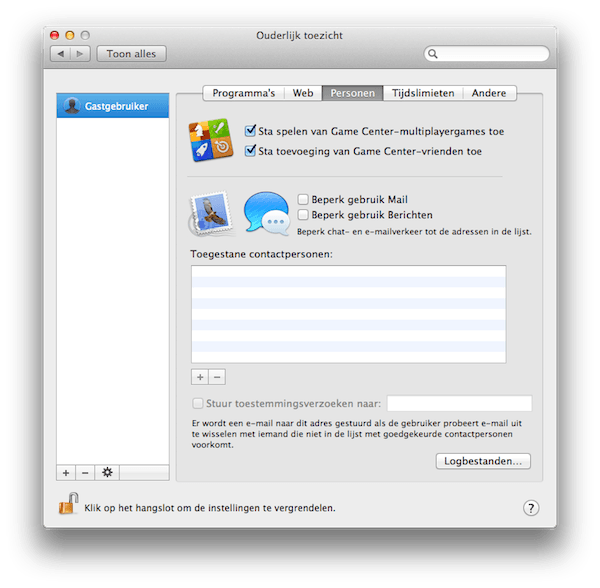Click the Game Center icon

tap(211, 140)
